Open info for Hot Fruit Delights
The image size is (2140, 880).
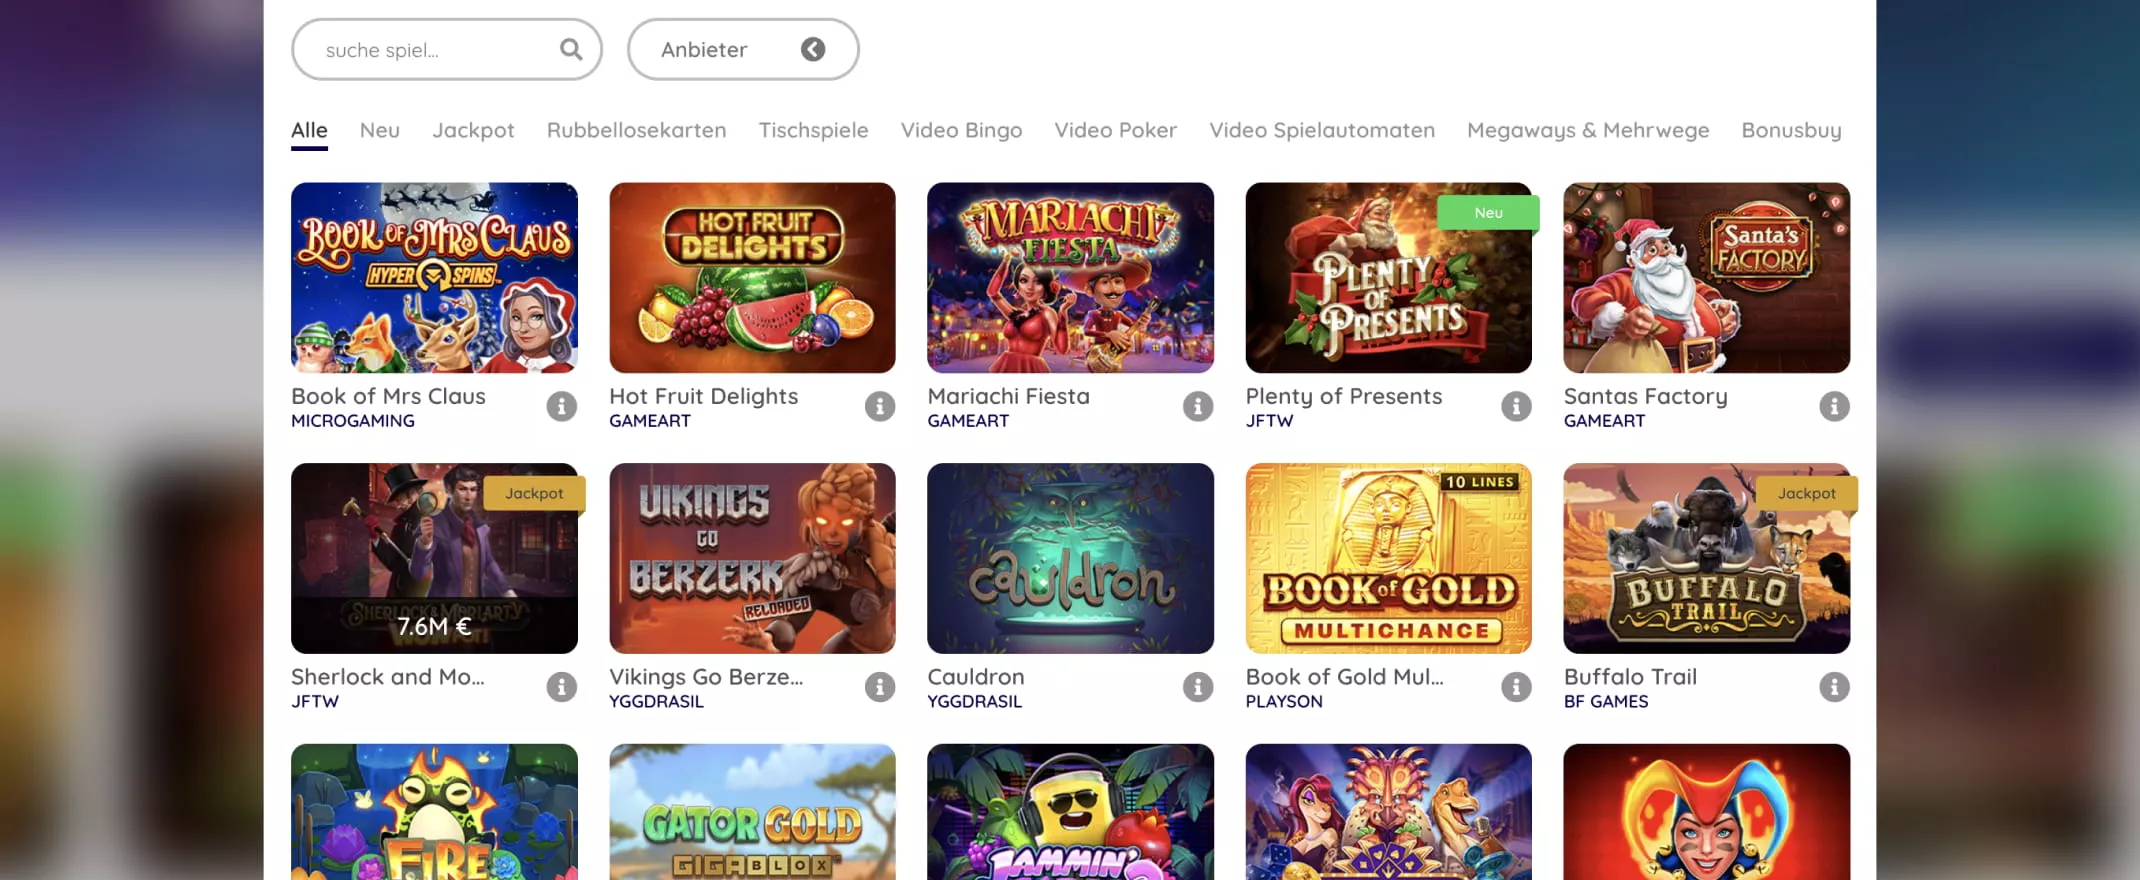pyautogui.click(x=880, y=406)
